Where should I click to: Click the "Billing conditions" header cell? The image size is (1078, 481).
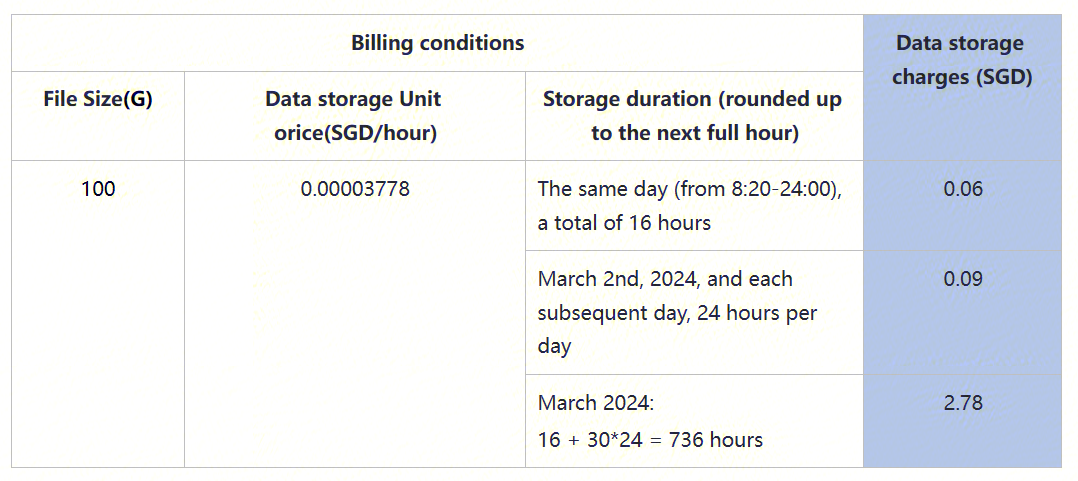[437, 43]
